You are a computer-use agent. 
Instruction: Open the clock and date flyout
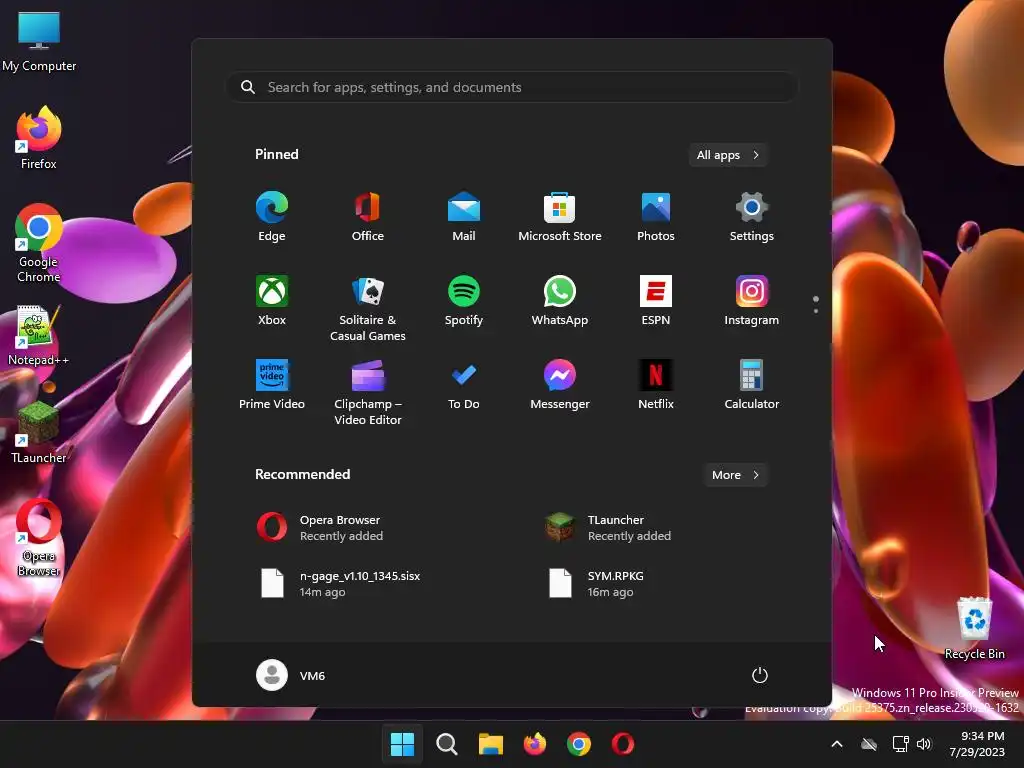977,744
